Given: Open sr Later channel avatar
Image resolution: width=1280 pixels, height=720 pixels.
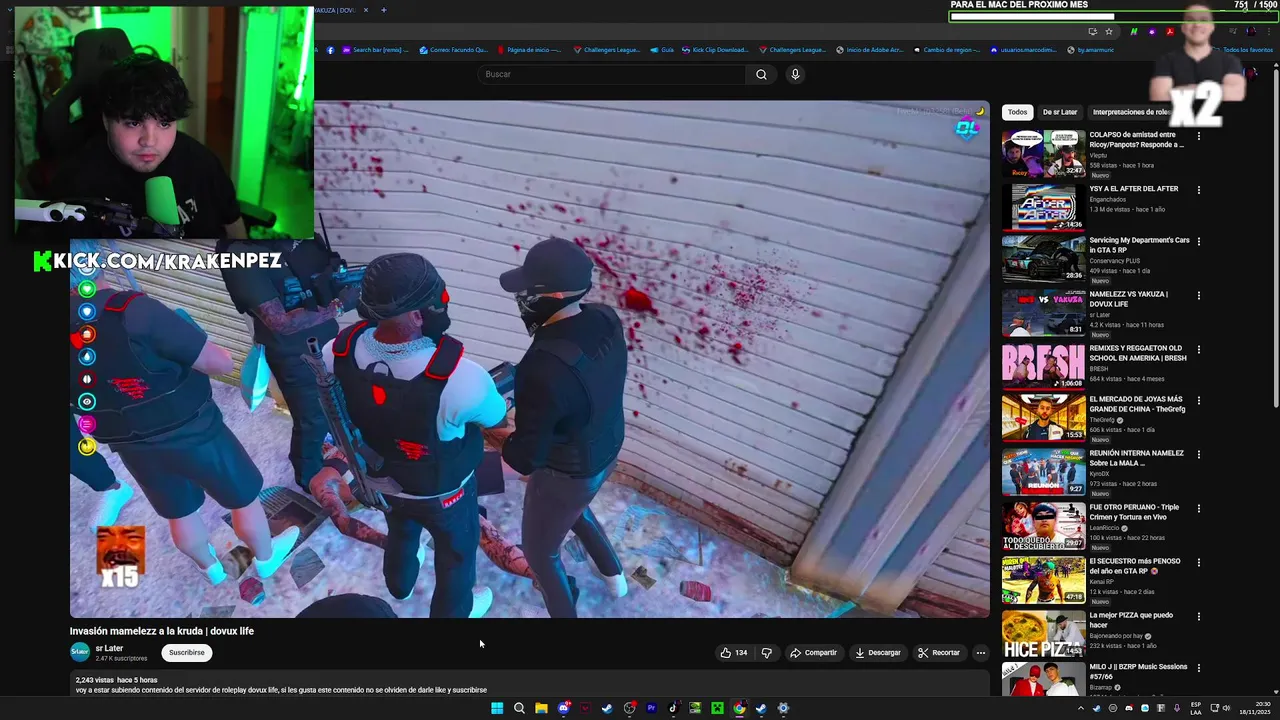Looking at the screenshot, I should click(x=80, y=652).
